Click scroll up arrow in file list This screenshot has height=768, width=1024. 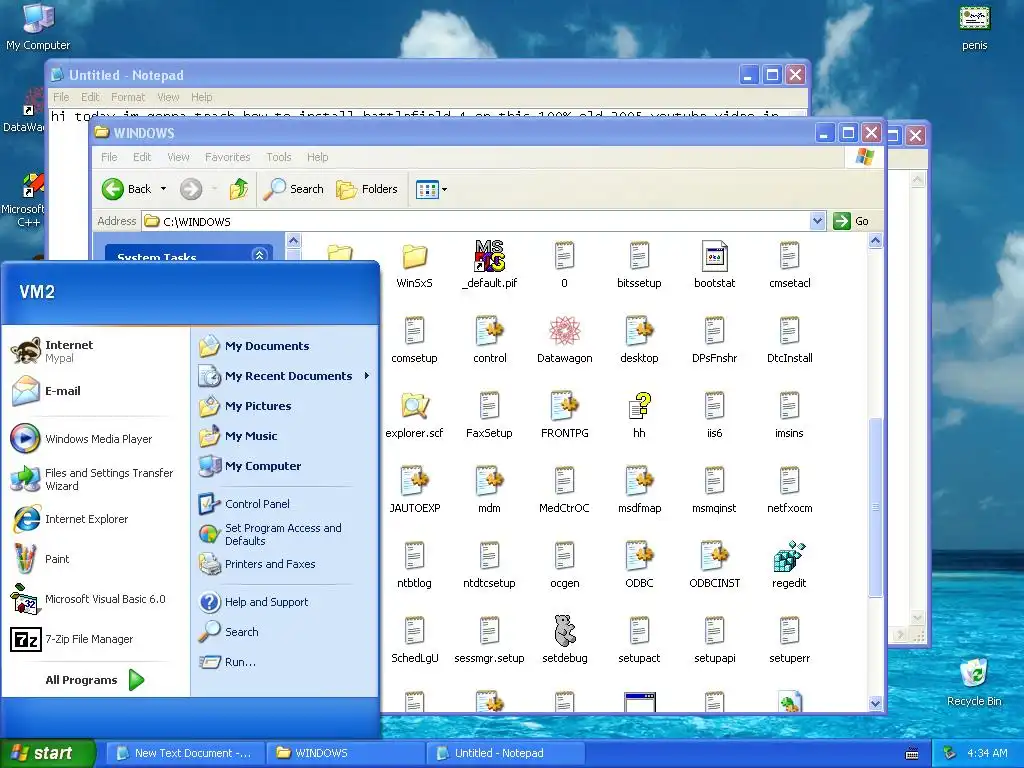click(875, 241)
